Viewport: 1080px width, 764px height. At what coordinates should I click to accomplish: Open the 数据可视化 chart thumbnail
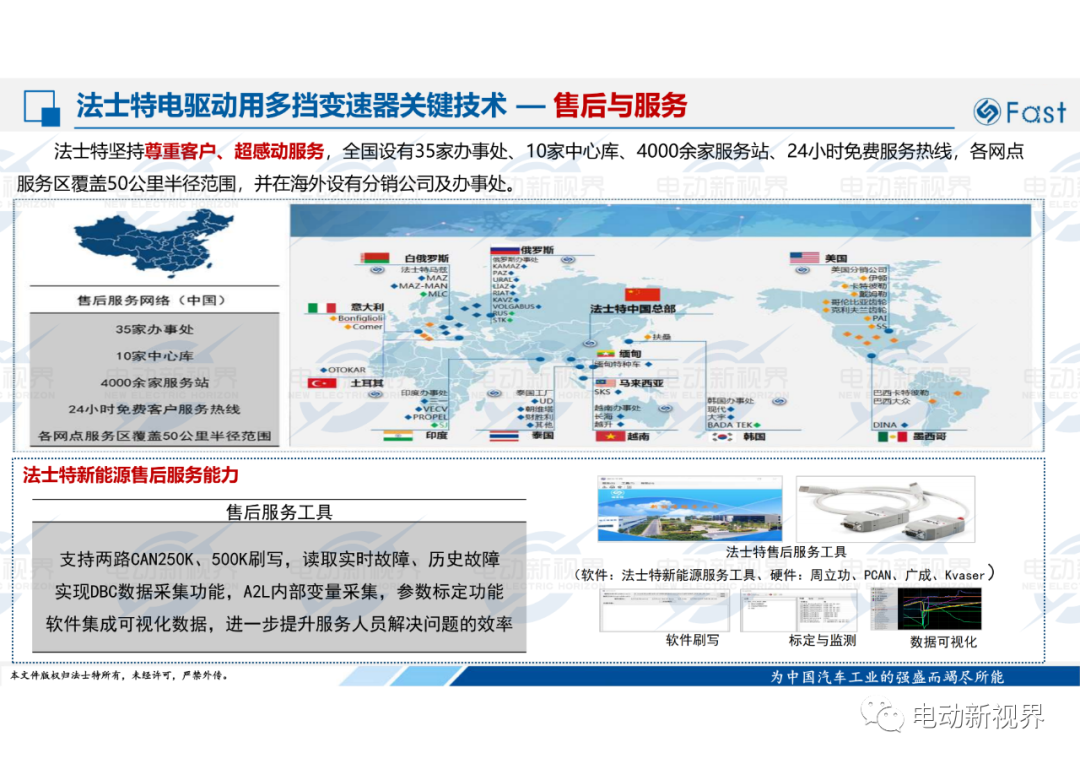[x=926, y=608]
